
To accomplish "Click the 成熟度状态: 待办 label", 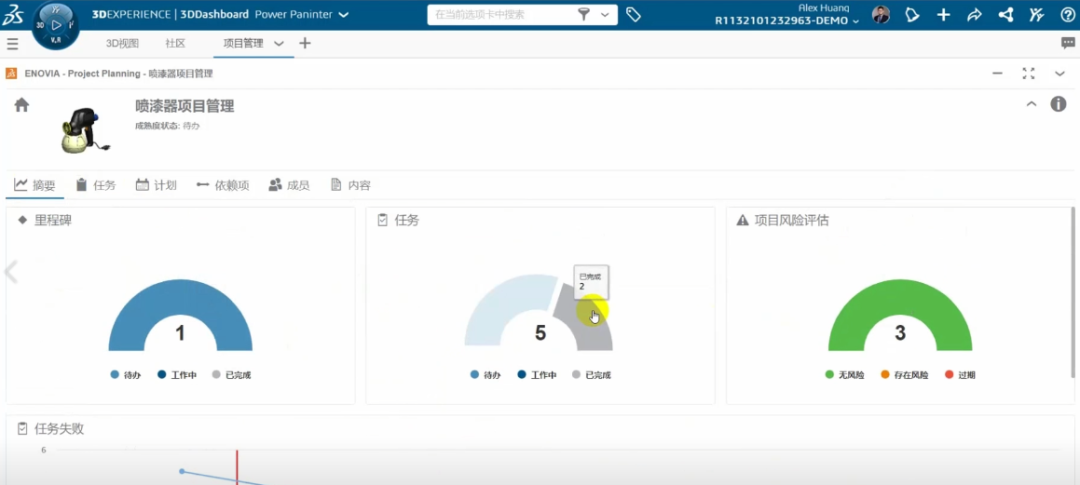I will [167, 126].
